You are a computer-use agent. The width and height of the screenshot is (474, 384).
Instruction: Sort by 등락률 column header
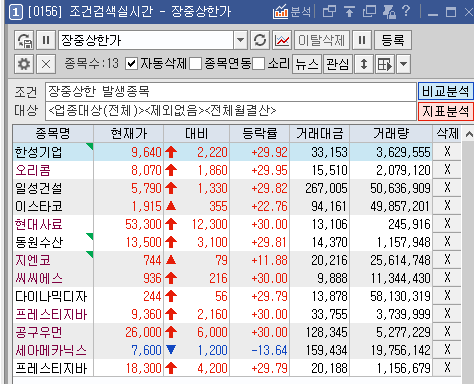(x=260, y=134)
